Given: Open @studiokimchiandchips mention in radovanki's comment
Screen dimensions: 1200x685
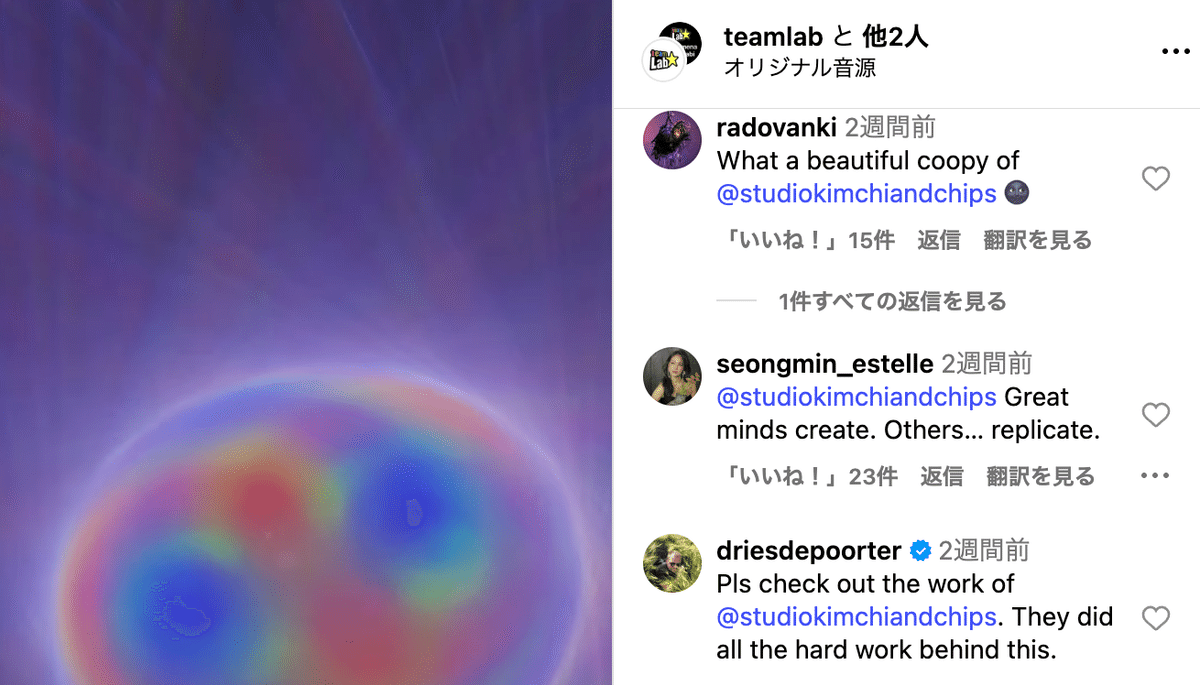Looking at the screenshot, I should tap(857, 193).
